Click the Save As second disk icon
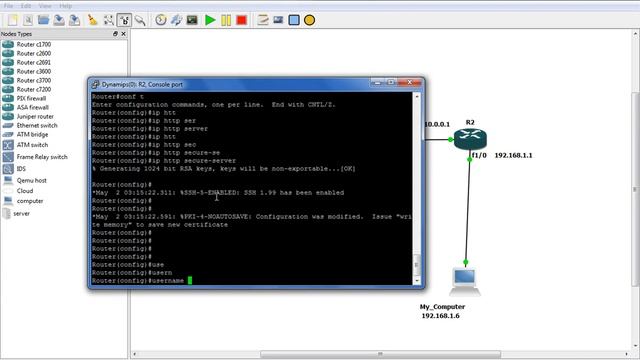 point(74,20)
